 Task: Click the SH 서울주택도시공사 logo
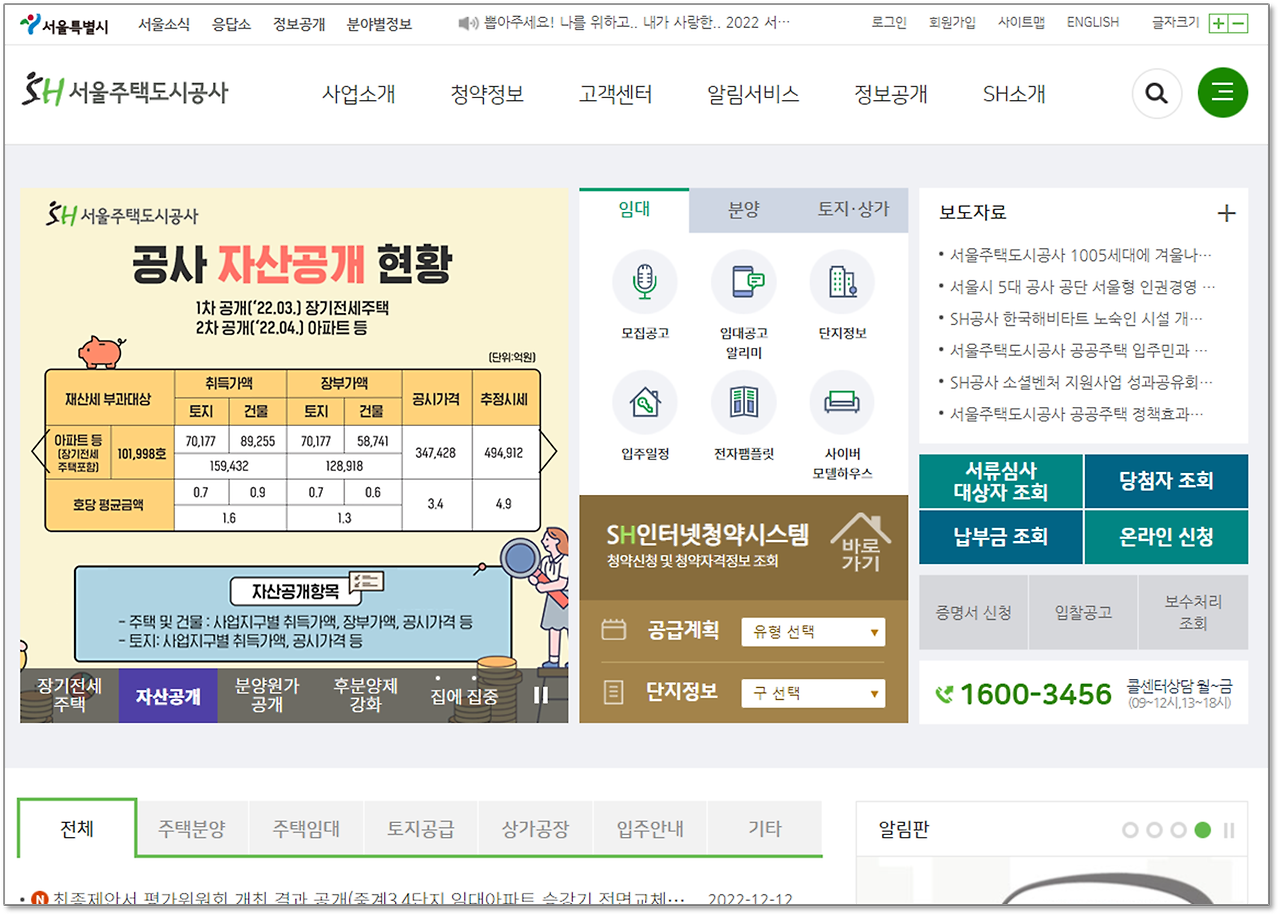125,92
